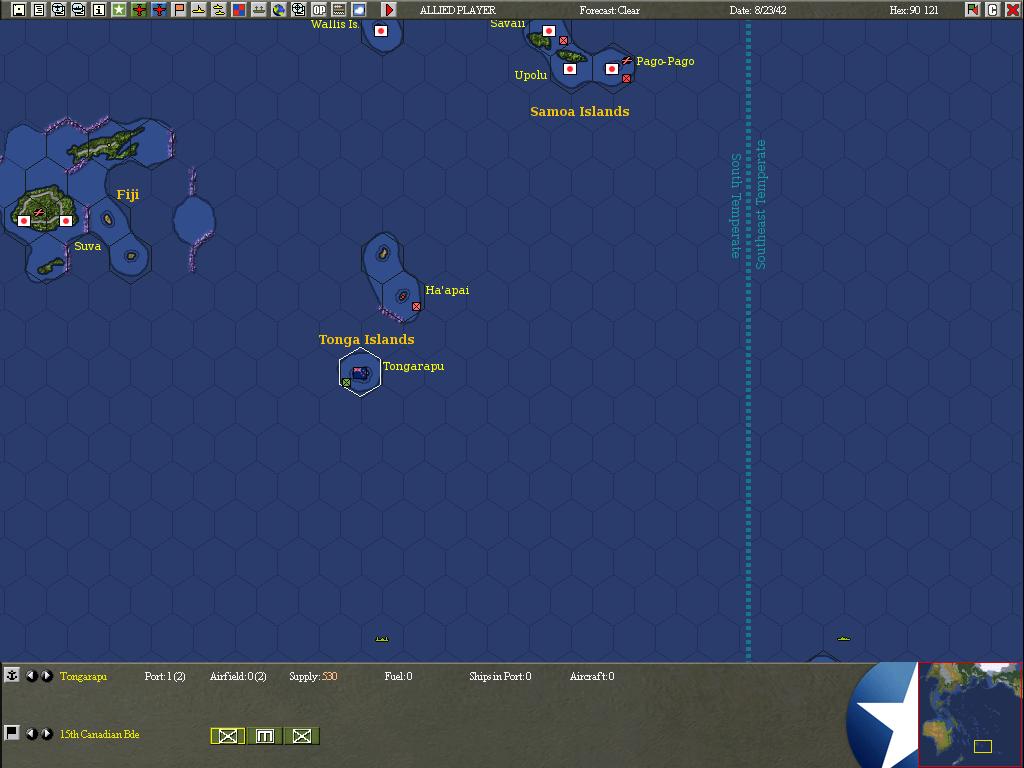This screenshot has width=1024, height=768.
Task: Select previous unit arrow beside 15th Canadian Bde
Action: pos(31,733)
